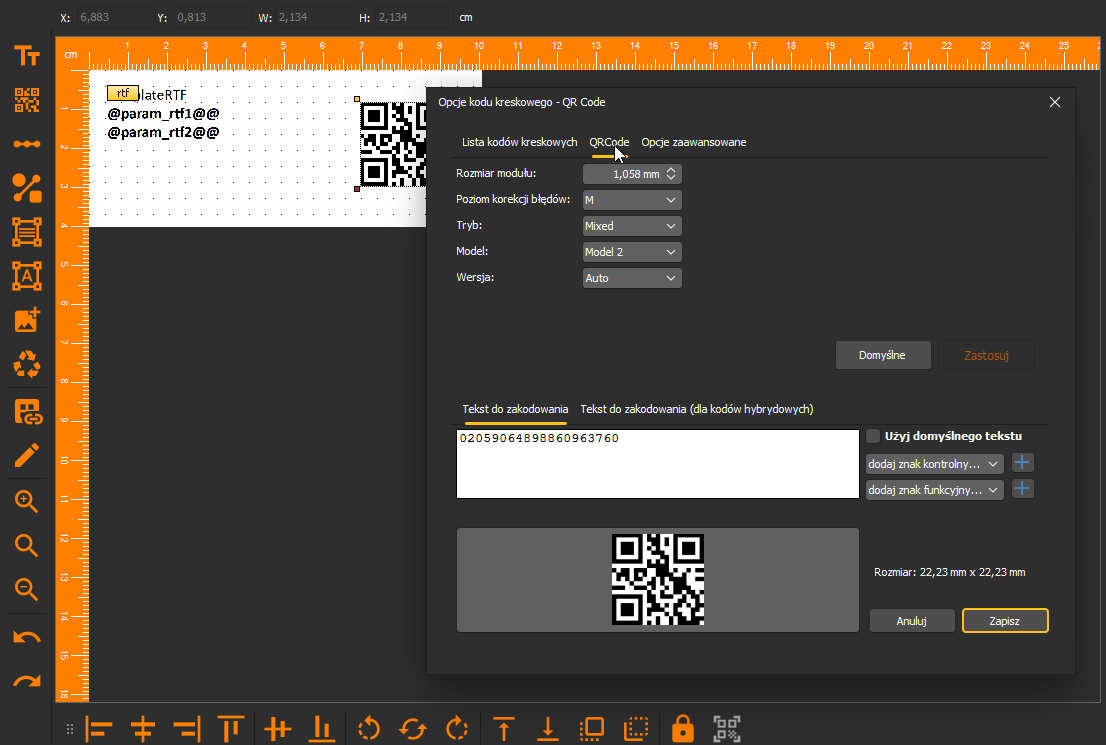Screen dimensions: 1106x745
Task: Rotate the object clockwise
Action: [457, 729]
